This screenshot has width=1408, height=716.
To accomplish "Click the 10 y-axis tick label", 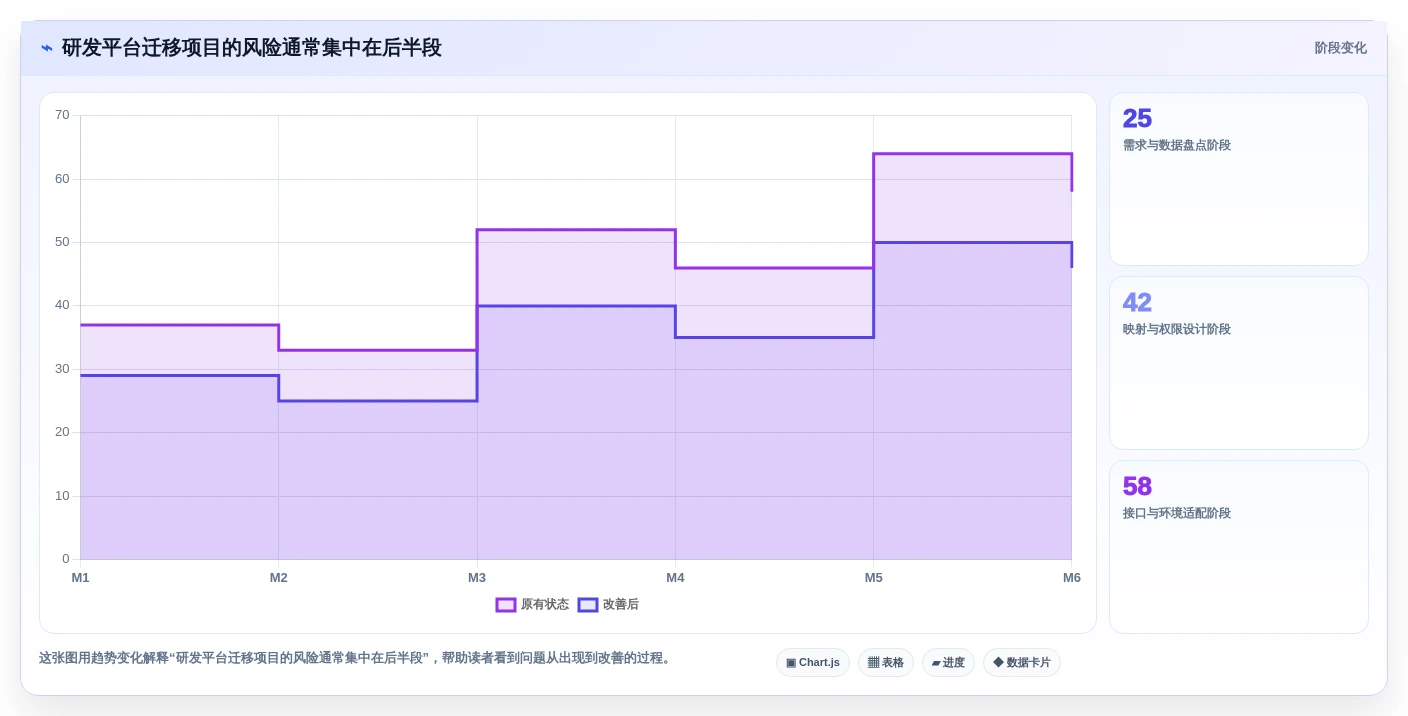I will tap(62, 496).
